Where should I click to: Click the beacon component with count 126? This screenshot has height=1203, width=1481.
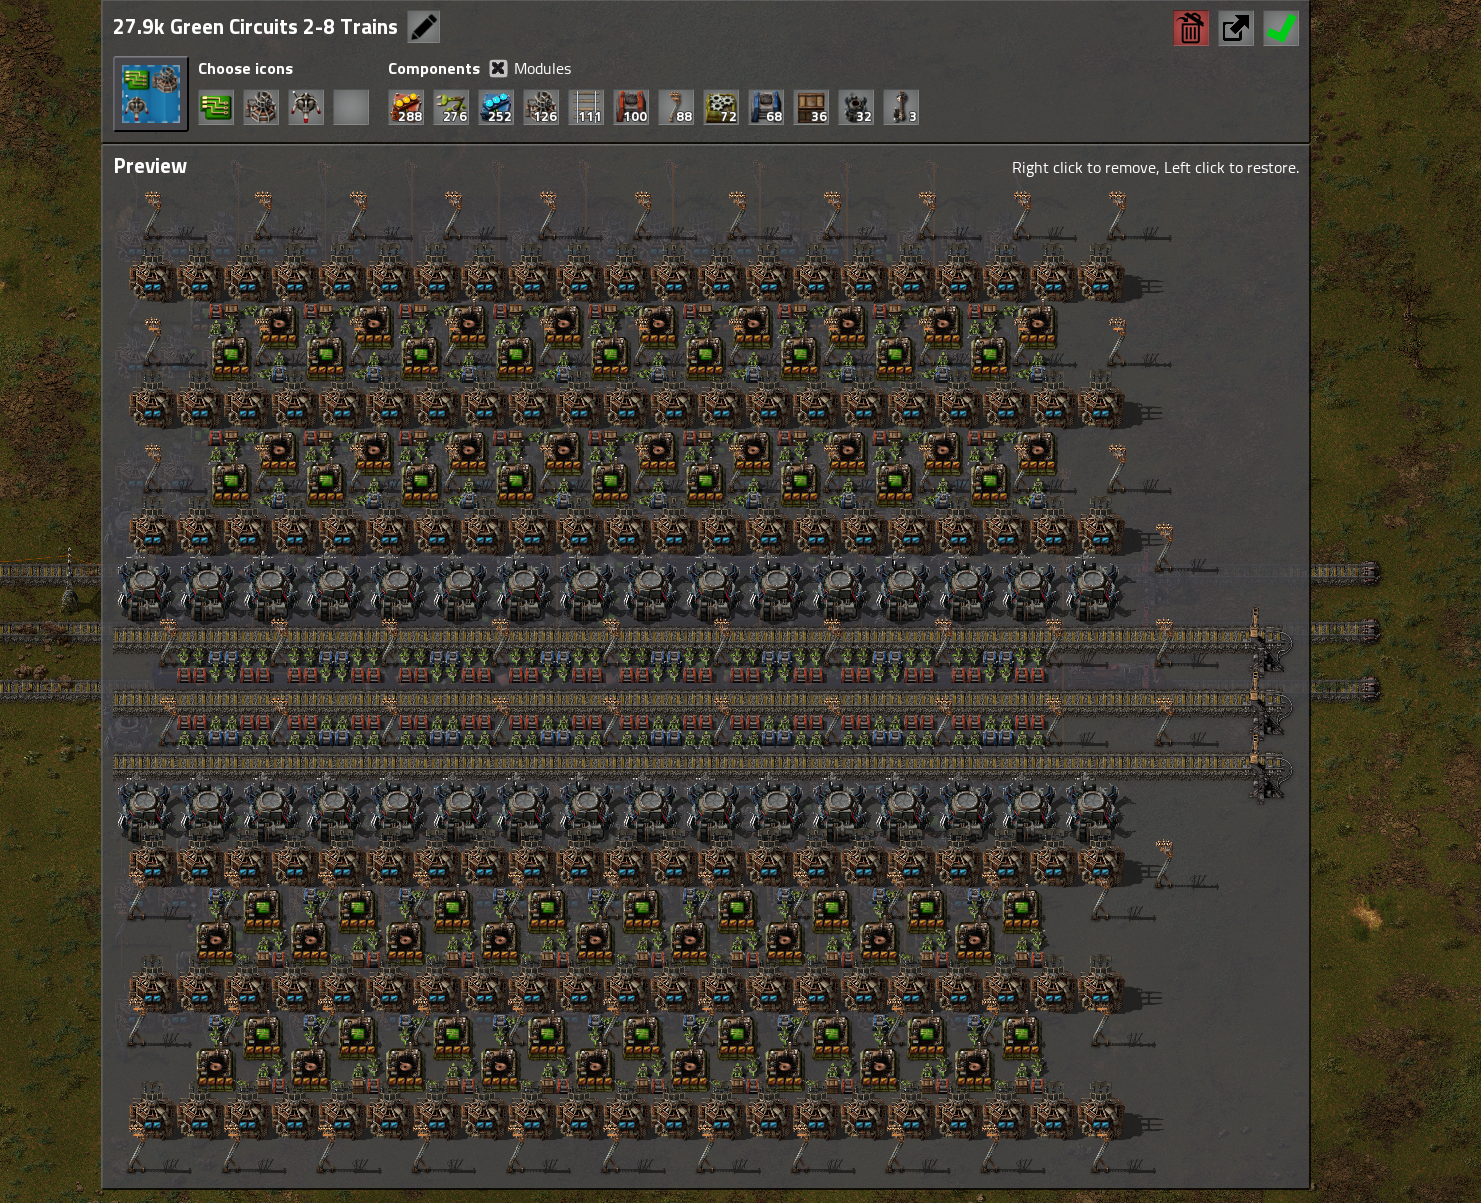click(x=541, y=107)
